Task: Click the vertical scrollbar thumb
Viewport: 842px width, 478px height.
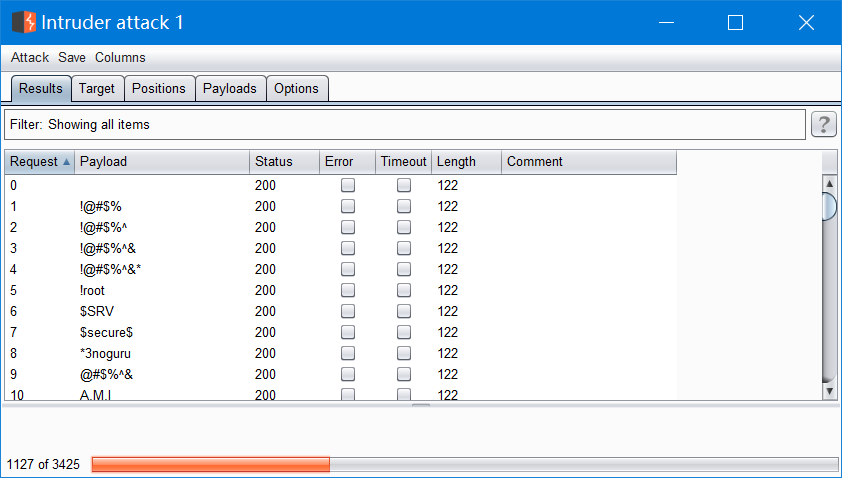Action: tap(830, 206)
